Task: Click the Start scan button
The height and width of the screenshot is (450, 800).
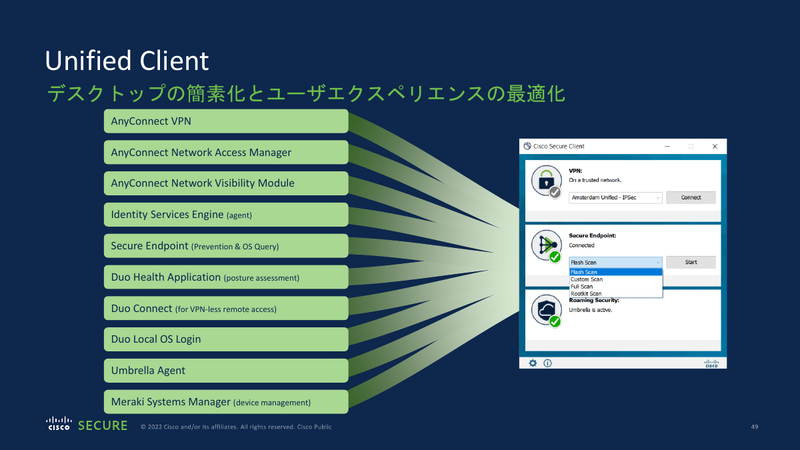Action: pos(691,262)
